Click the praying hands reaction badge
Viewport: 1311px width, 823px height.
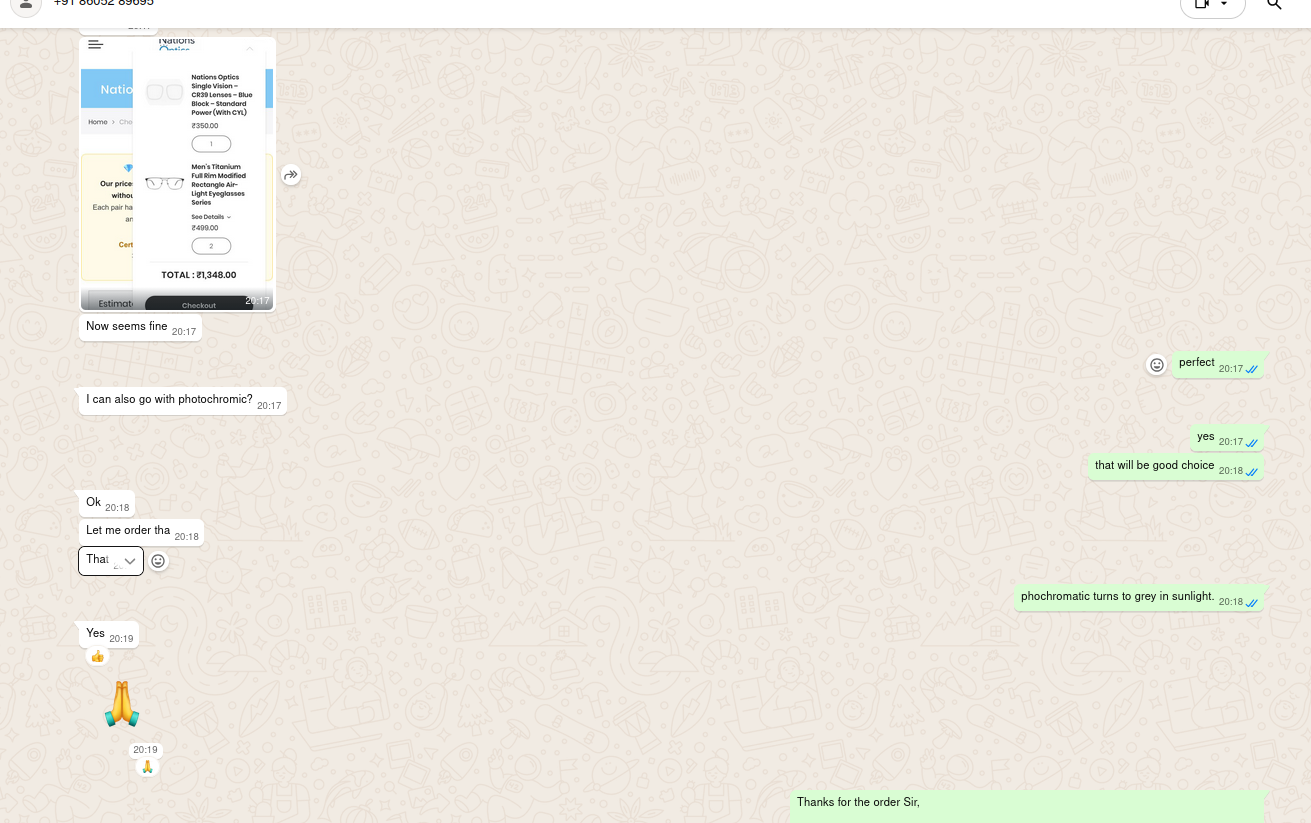pos(147,768)
